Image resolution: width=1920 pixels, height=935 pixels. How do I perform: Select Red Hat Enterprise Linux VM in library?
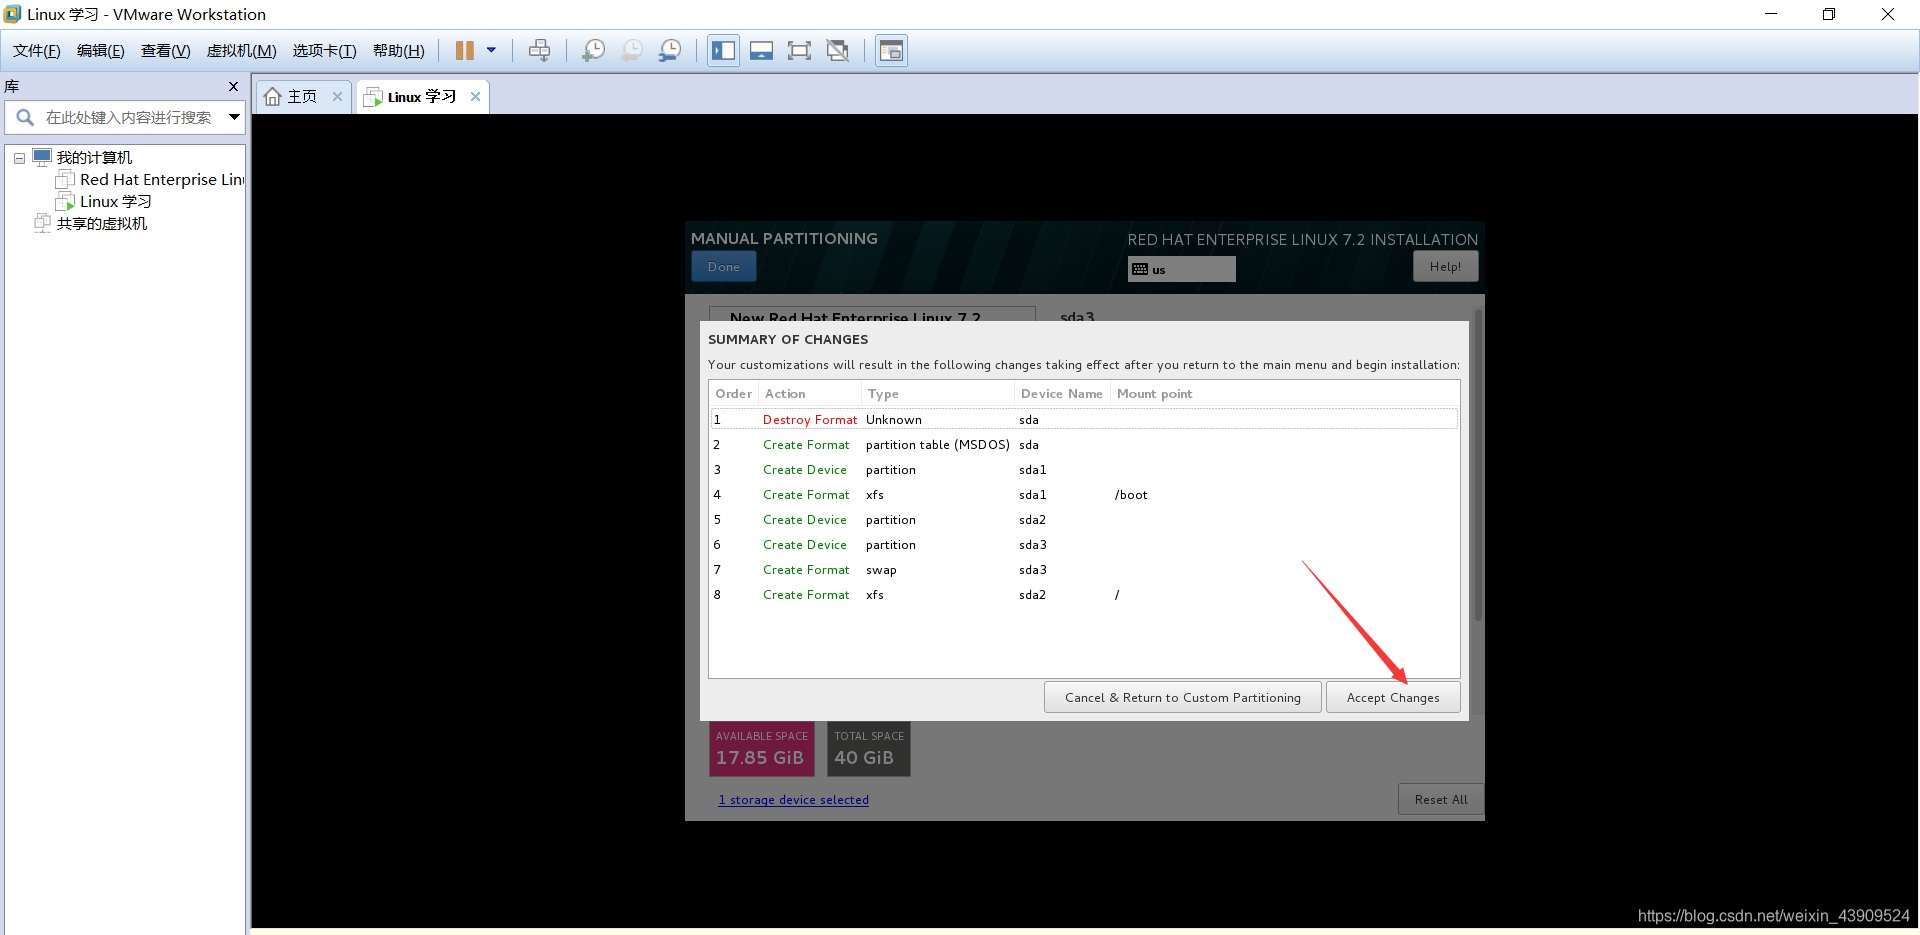click(x=161, y=180)
